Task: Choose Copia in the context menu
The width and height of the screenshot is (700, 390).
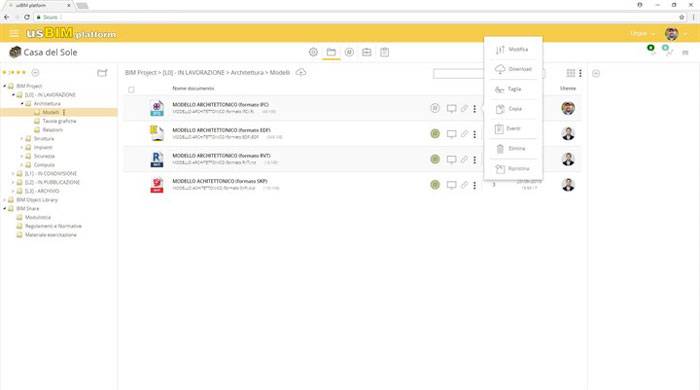Action: (513, 109)
